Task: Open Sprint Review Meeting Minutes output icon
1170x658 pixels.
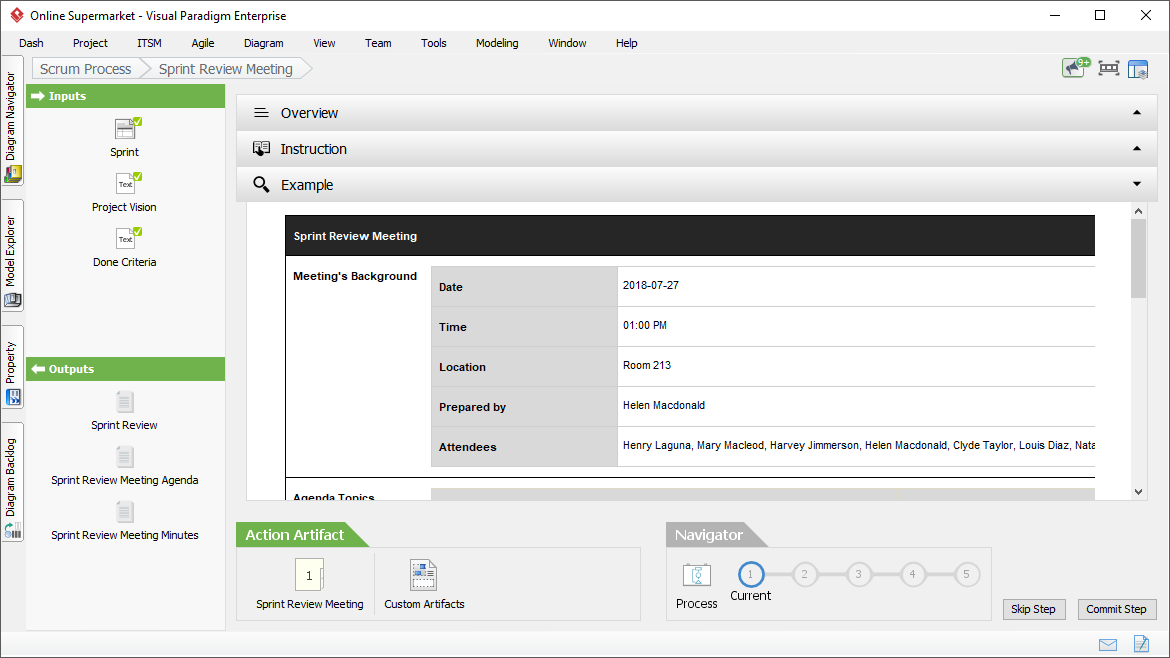Action: coord(125,512)
